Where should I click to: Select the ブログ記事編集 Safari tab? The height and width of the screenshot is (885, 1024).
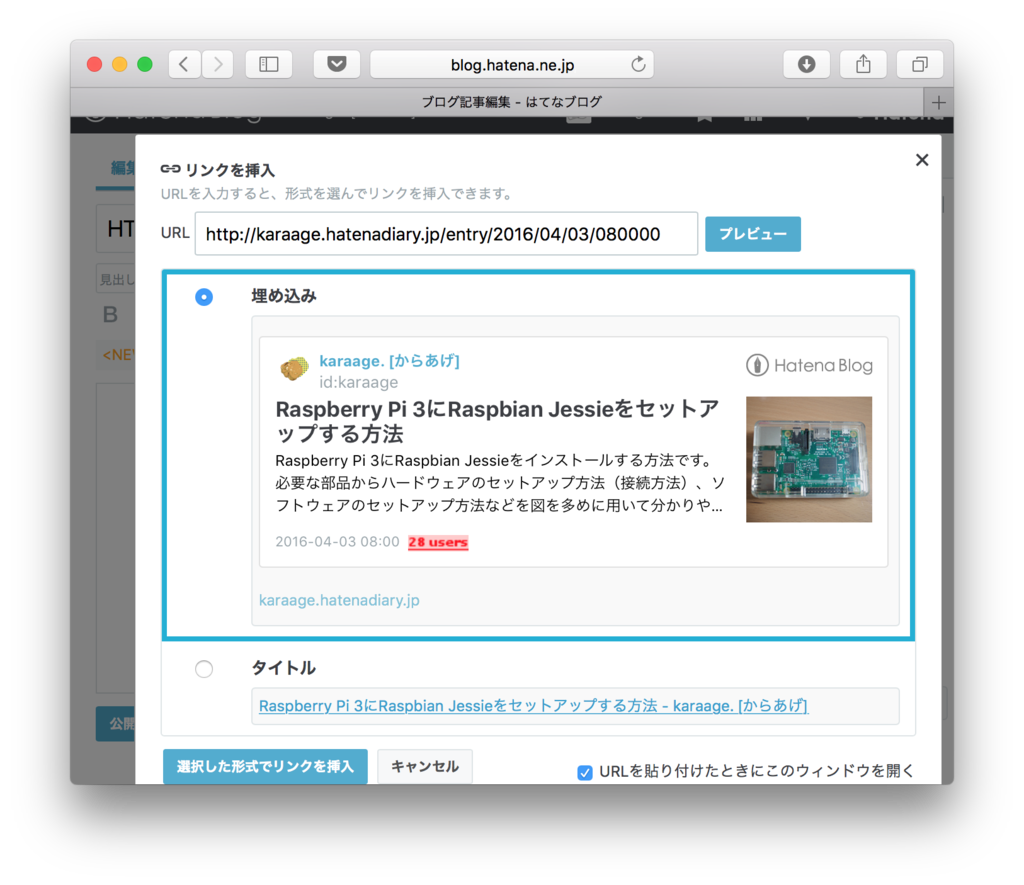tap(511, 101)
